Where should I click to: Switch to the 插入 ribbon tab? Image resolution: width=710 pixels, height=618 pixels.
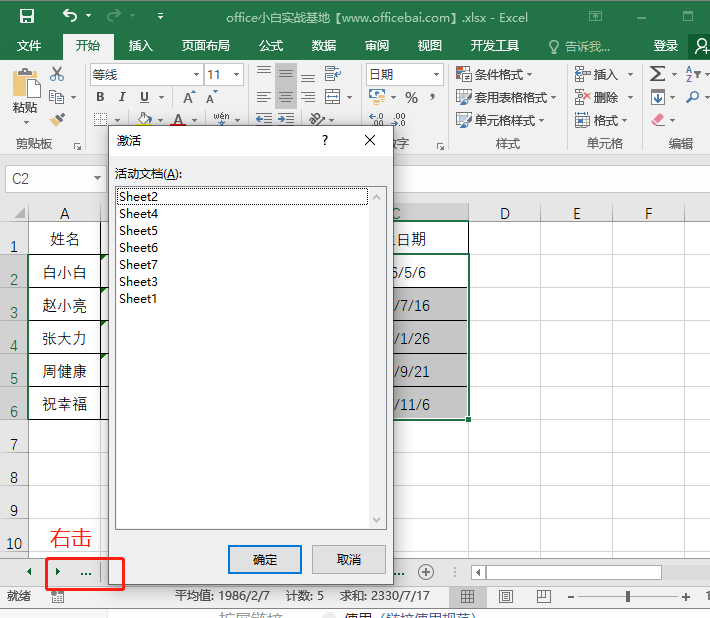click(x=140, y=46)
